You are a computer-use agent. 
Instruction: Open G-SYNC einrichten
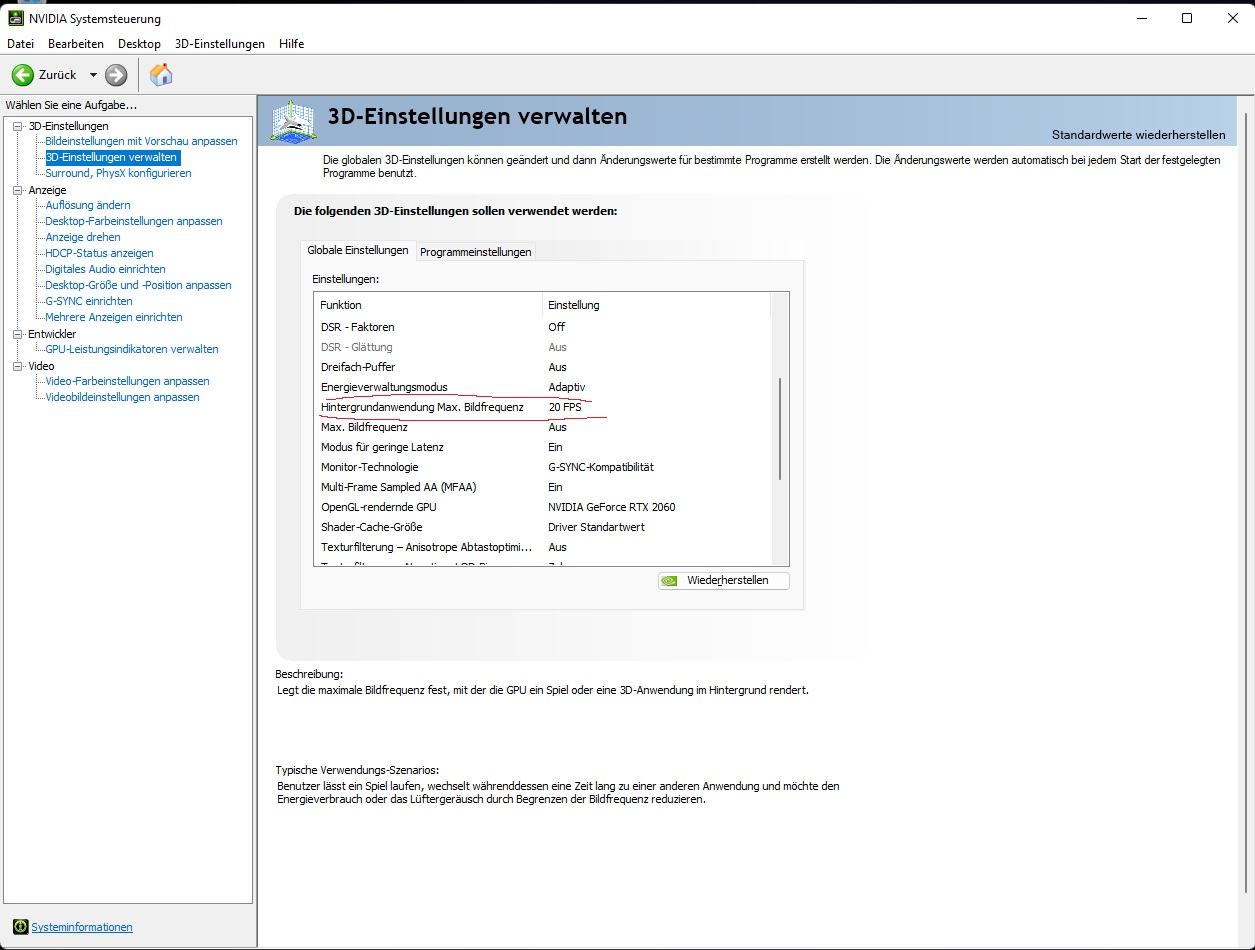pyautogui.click(x=89, y=301)
